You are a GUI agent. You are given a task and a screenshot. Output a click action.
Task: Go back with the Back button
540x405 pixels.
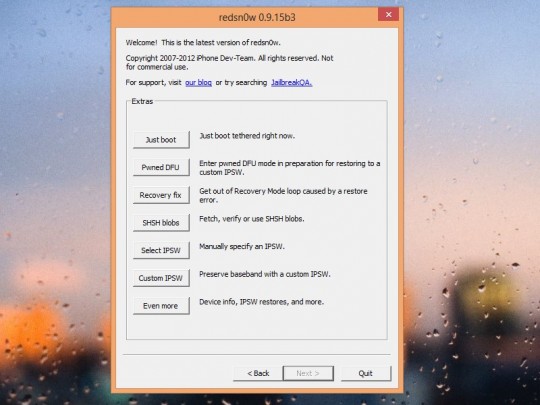click(x=258, y=373)
